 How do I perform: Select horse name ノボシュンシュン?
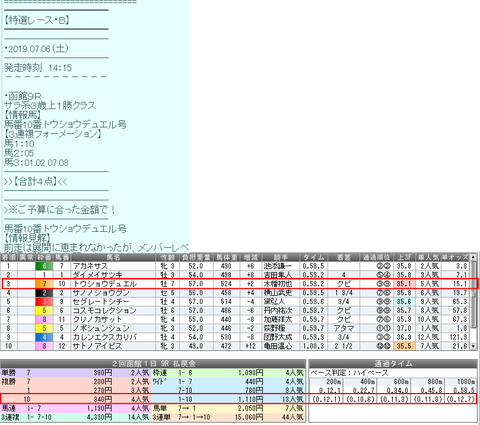tap(101, 328)
